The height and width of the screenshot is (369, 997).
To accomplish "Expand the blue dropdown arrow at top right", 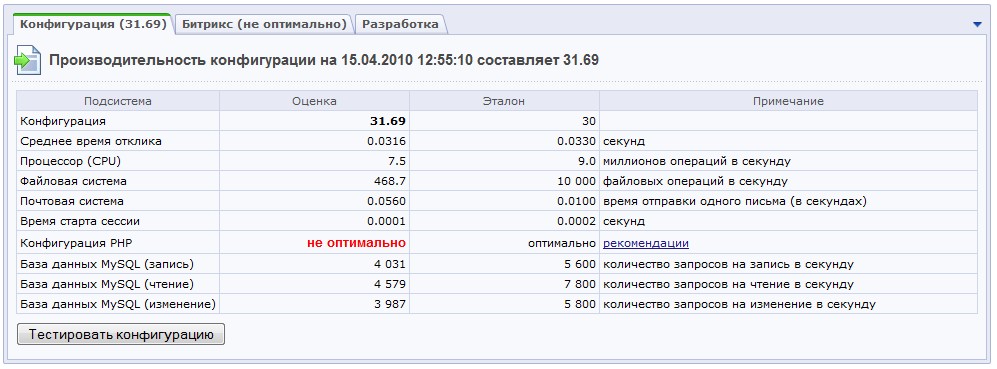I will [x=977, y=24].
